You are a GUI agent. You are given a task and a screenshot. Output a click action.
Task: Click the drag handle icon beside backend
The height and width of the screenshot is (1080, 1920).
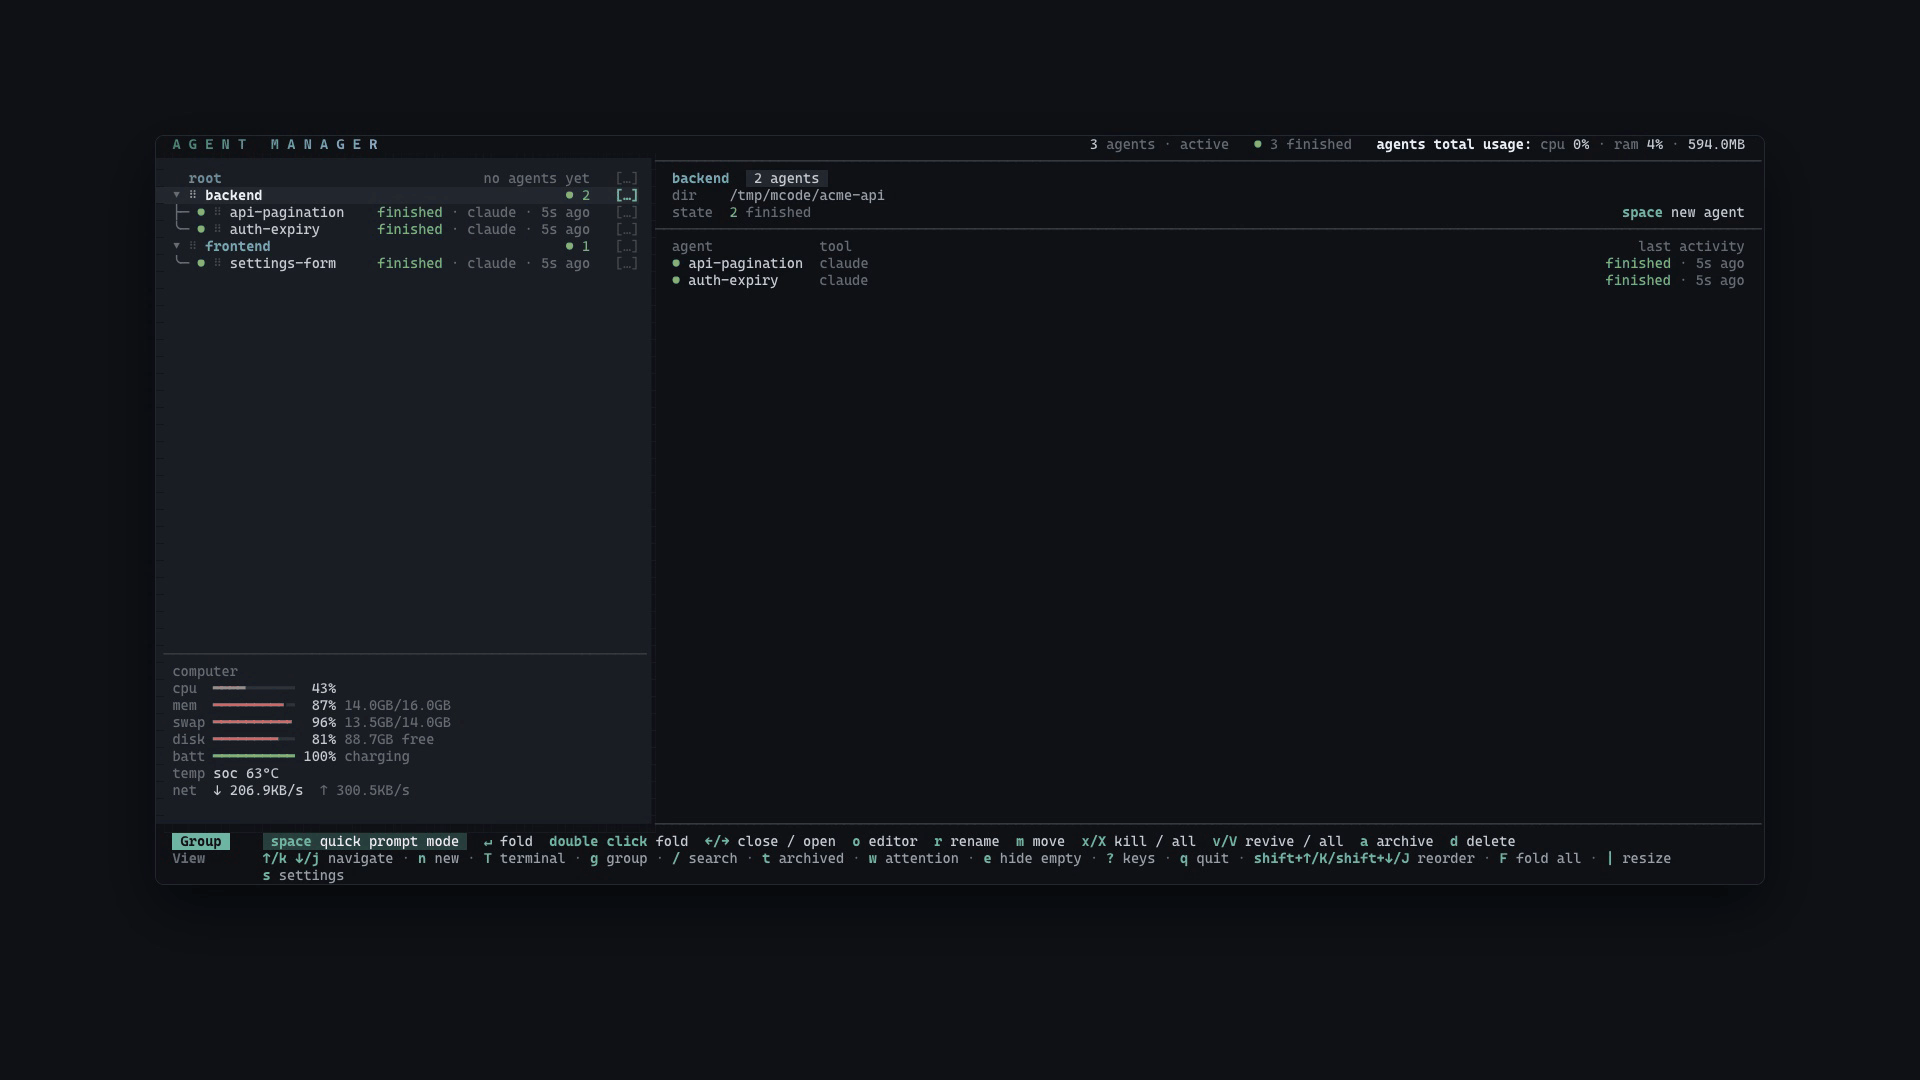click(193, 196)
